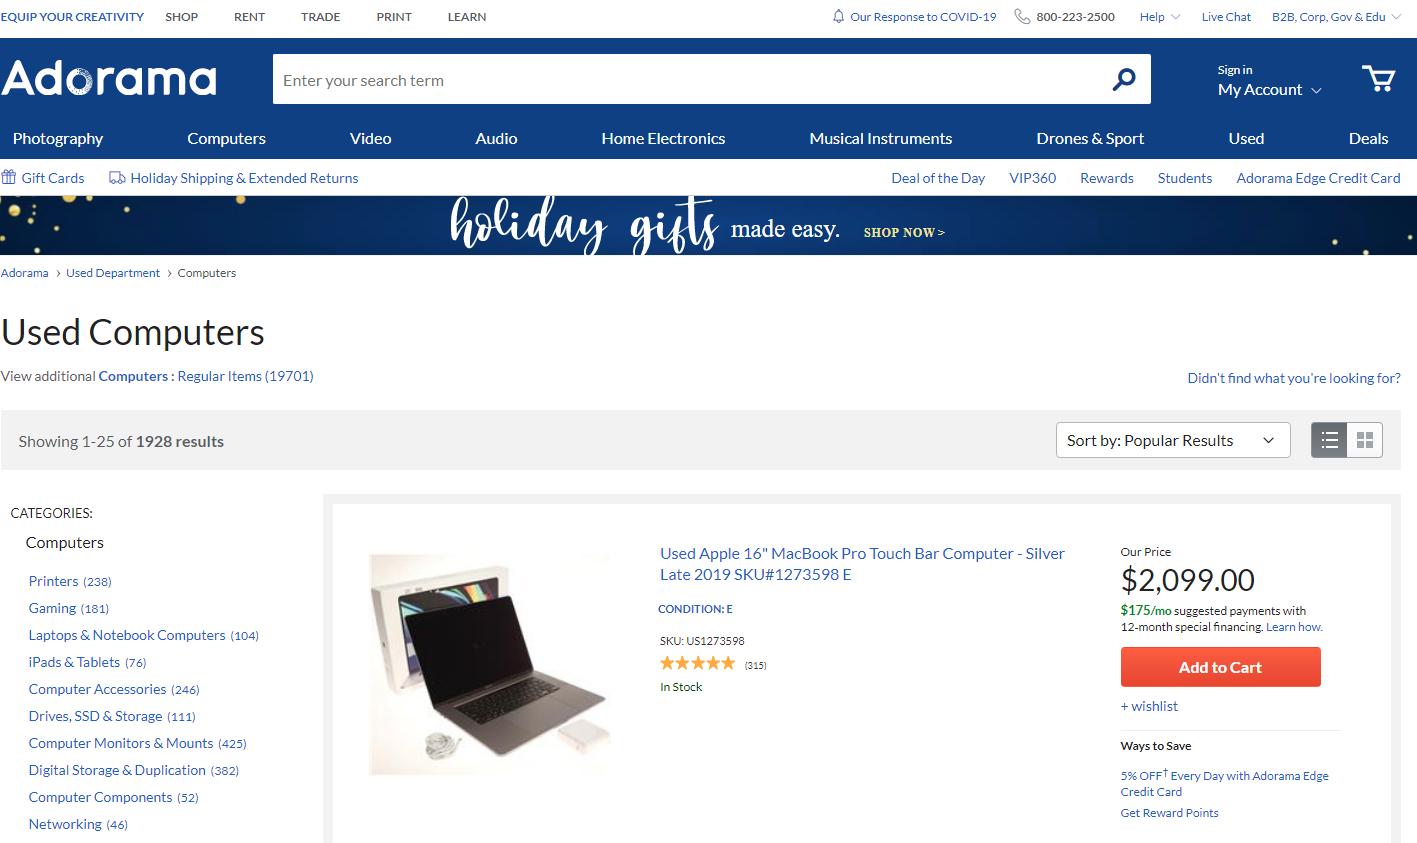The width and height of the screenshot is (1417, 843).
Task: Open the Drones & Sport menu
Action: click(1090, 138)
